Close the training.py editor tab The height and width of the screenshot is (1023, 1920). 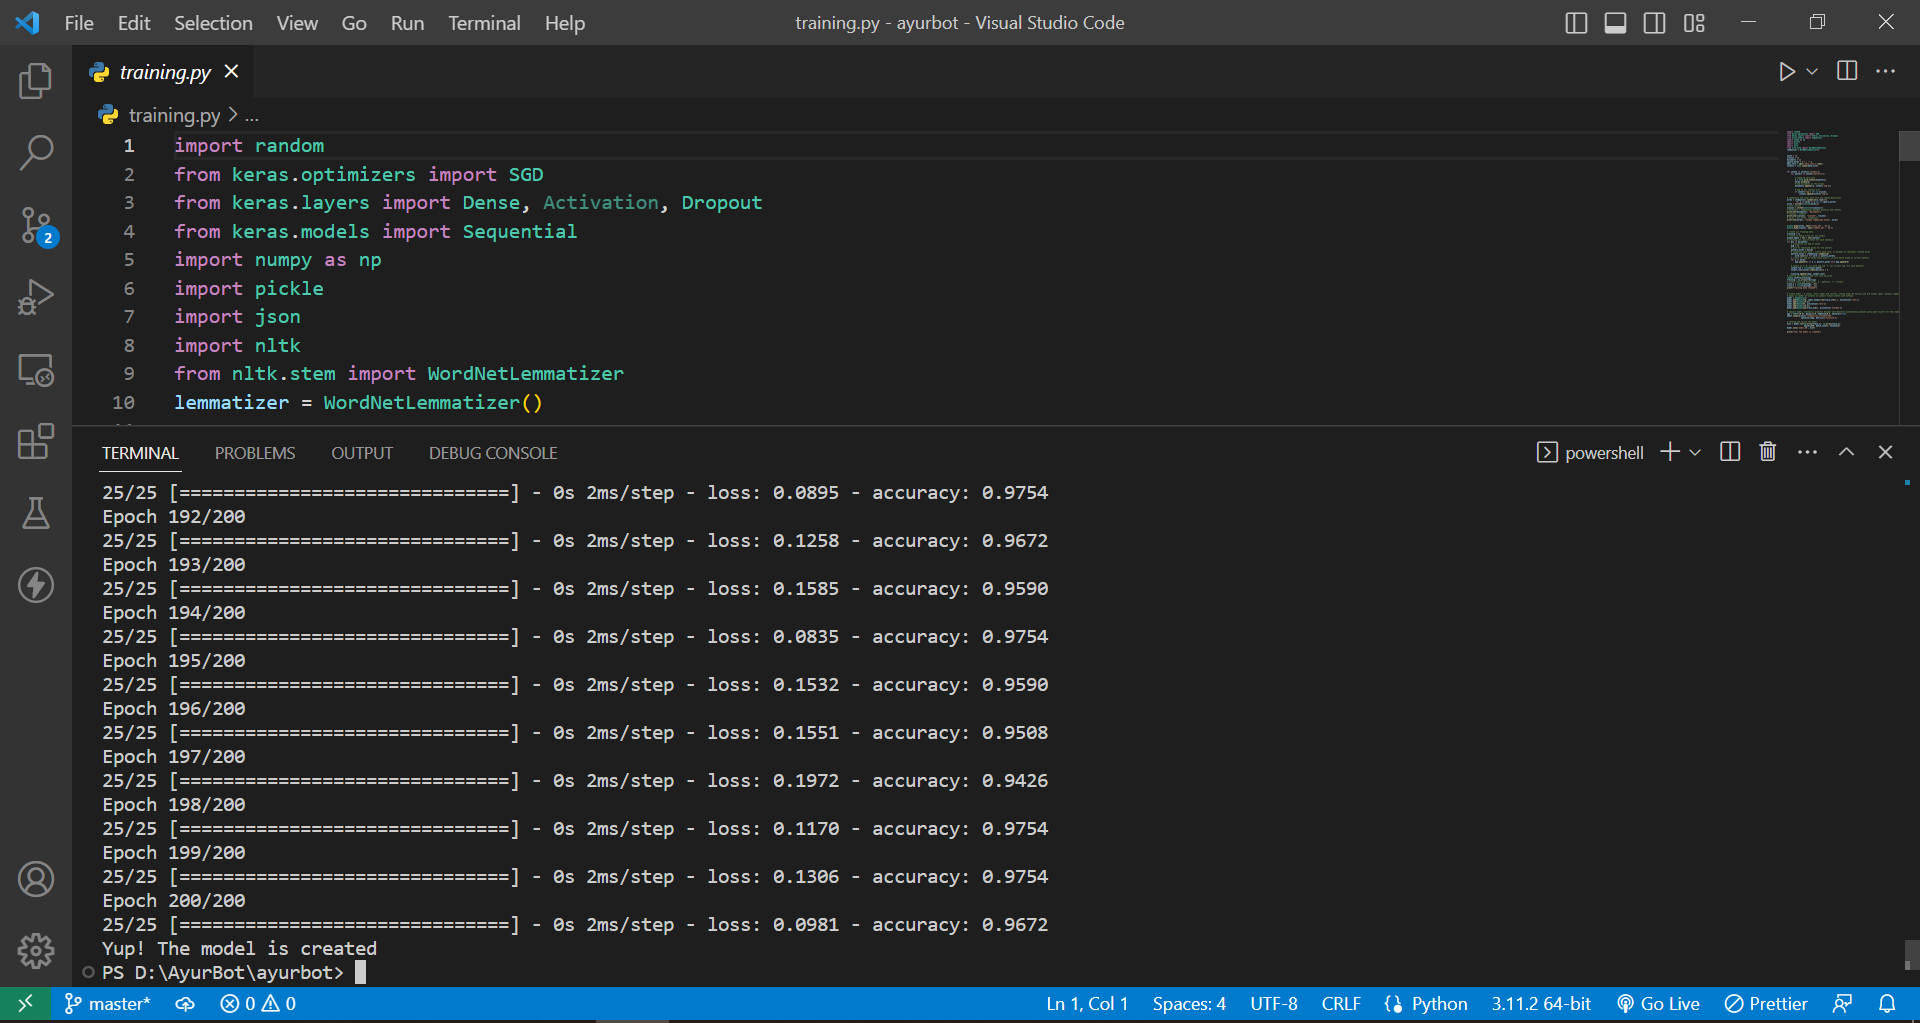pyautogui.click(x=232, y=71)
